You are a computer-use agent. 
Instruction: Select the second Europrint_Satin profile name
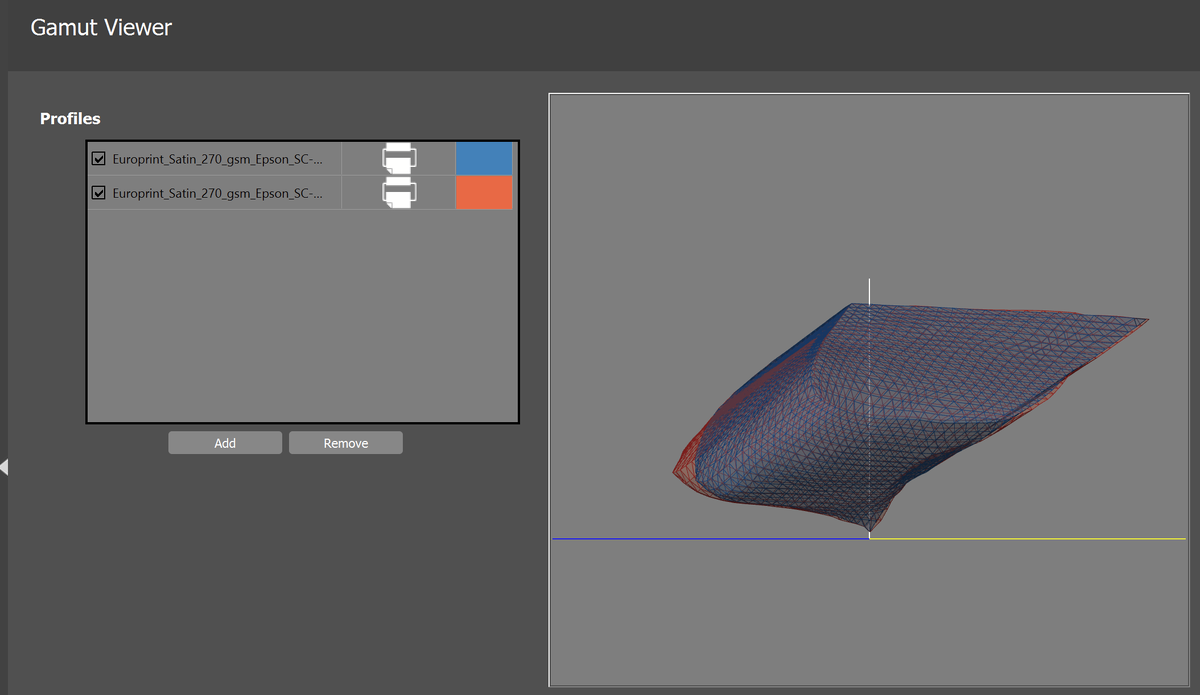point(217,193)
